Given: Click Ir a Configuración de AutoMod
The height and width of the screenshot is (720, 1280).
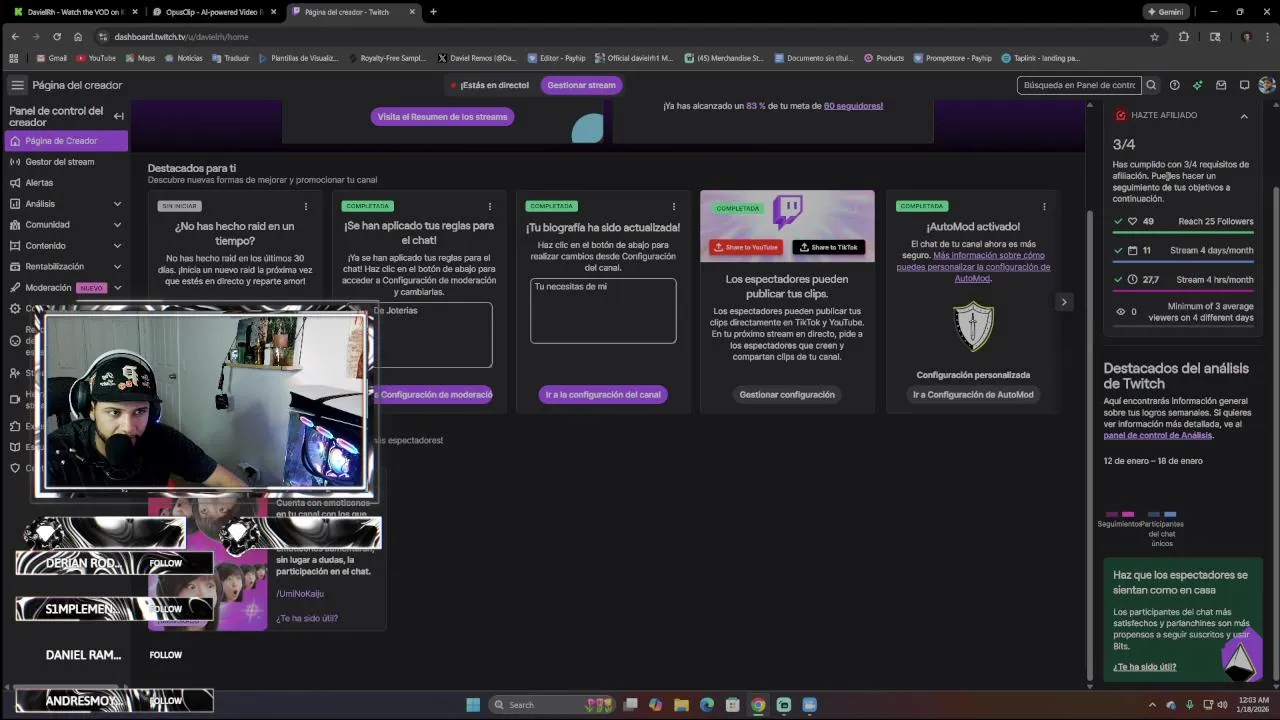Looking at the screenshot, I should pos(973,395).
